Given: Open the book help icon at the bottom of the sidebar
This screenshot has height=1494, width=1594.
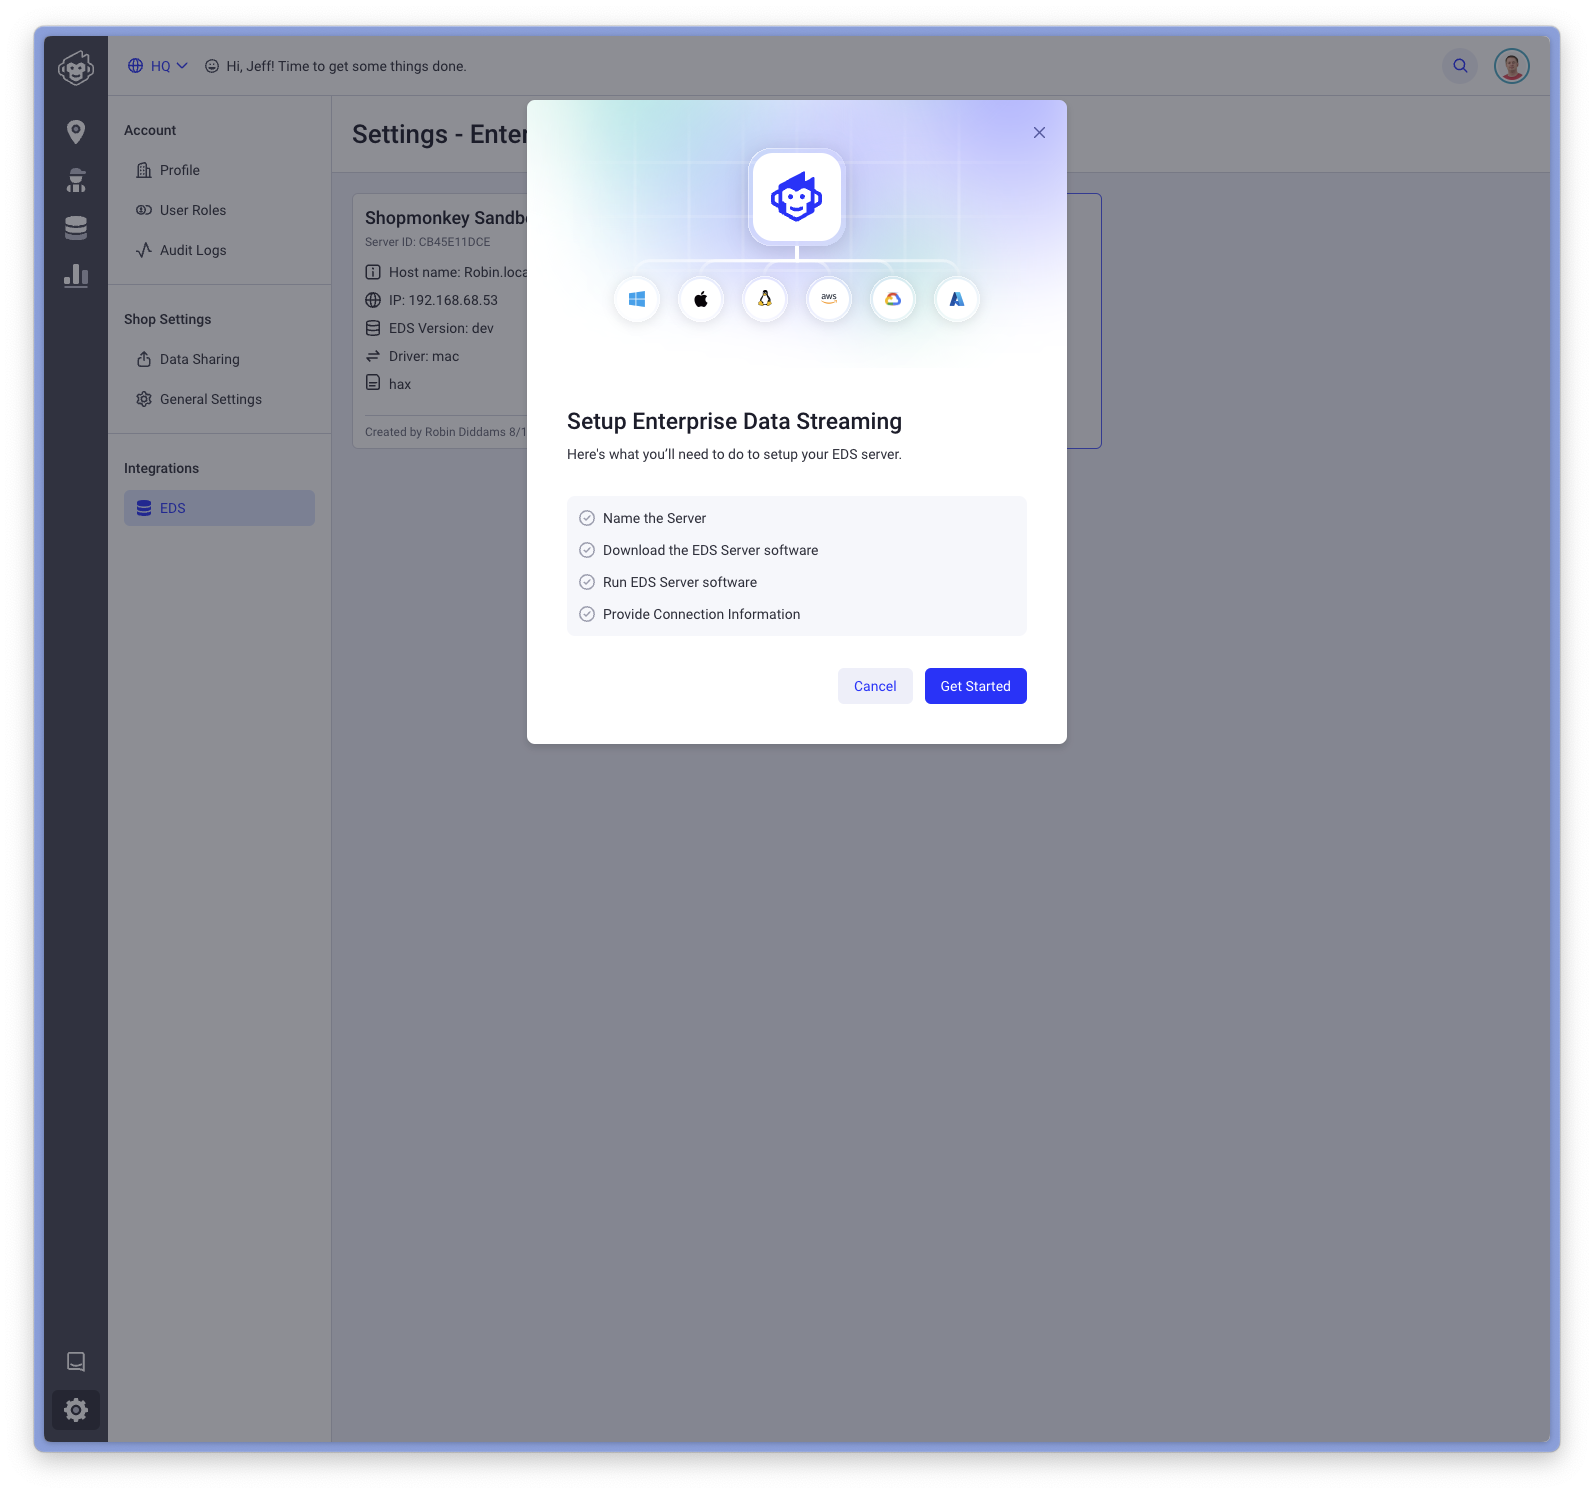Looking at the screenshot, I should click(76, 1362).
